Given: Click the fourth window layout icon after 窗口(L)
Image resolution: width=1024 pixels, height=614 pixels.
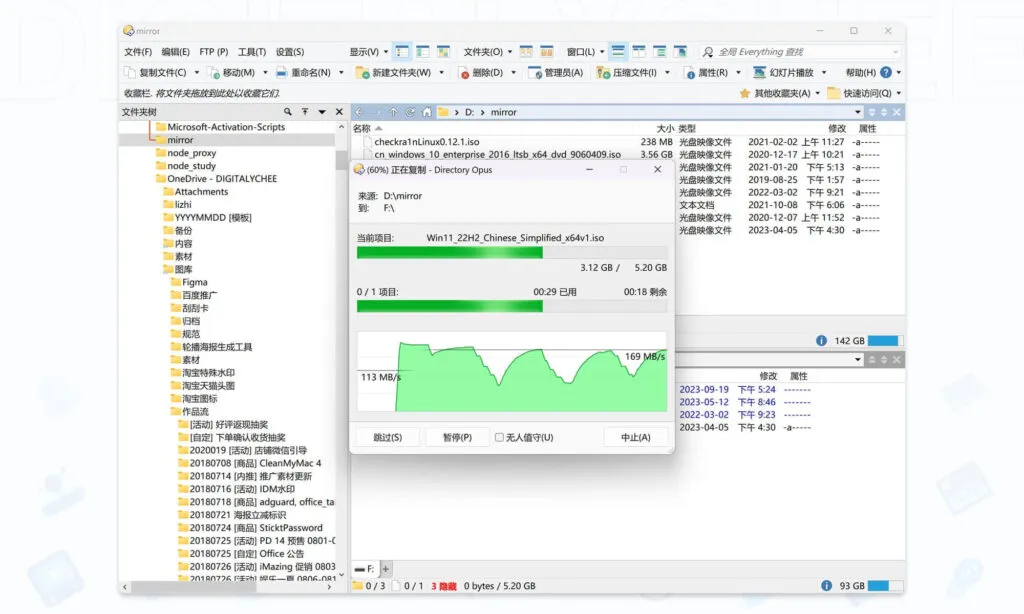Looking at the screenshot, I should [x=680, y=52].
